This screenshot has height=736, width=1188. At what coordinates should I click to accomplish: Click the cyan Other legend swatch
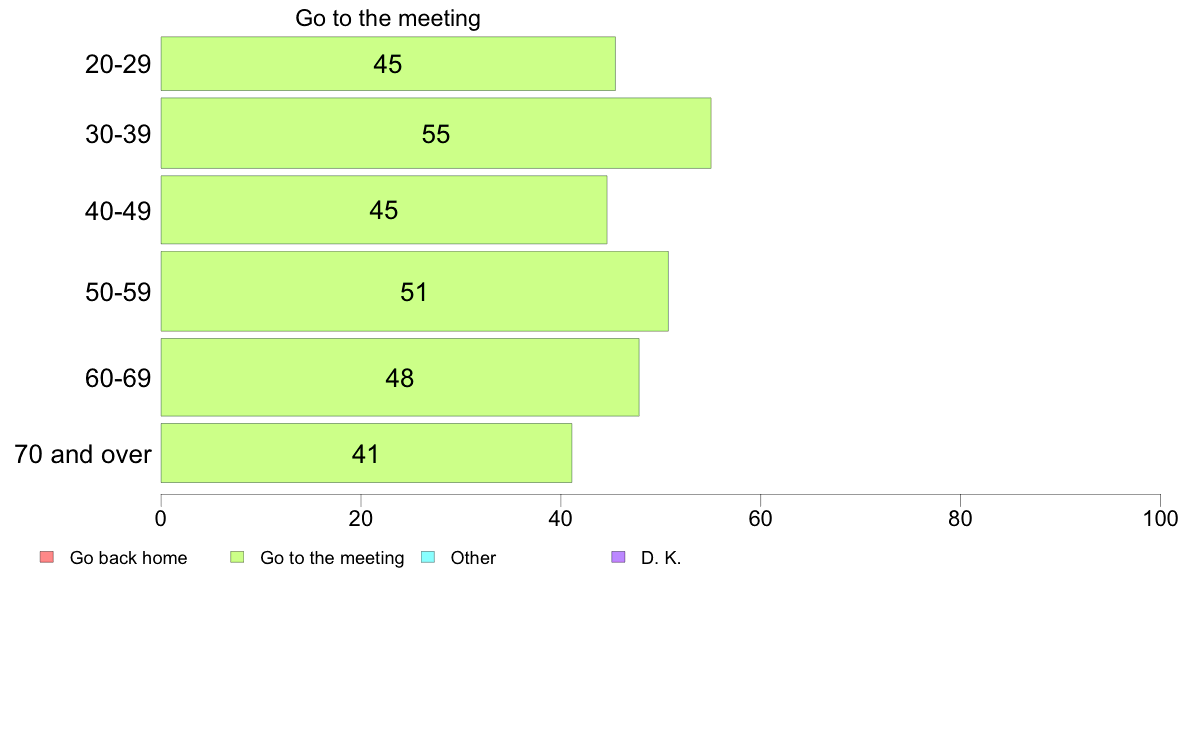tap(427, 557)
